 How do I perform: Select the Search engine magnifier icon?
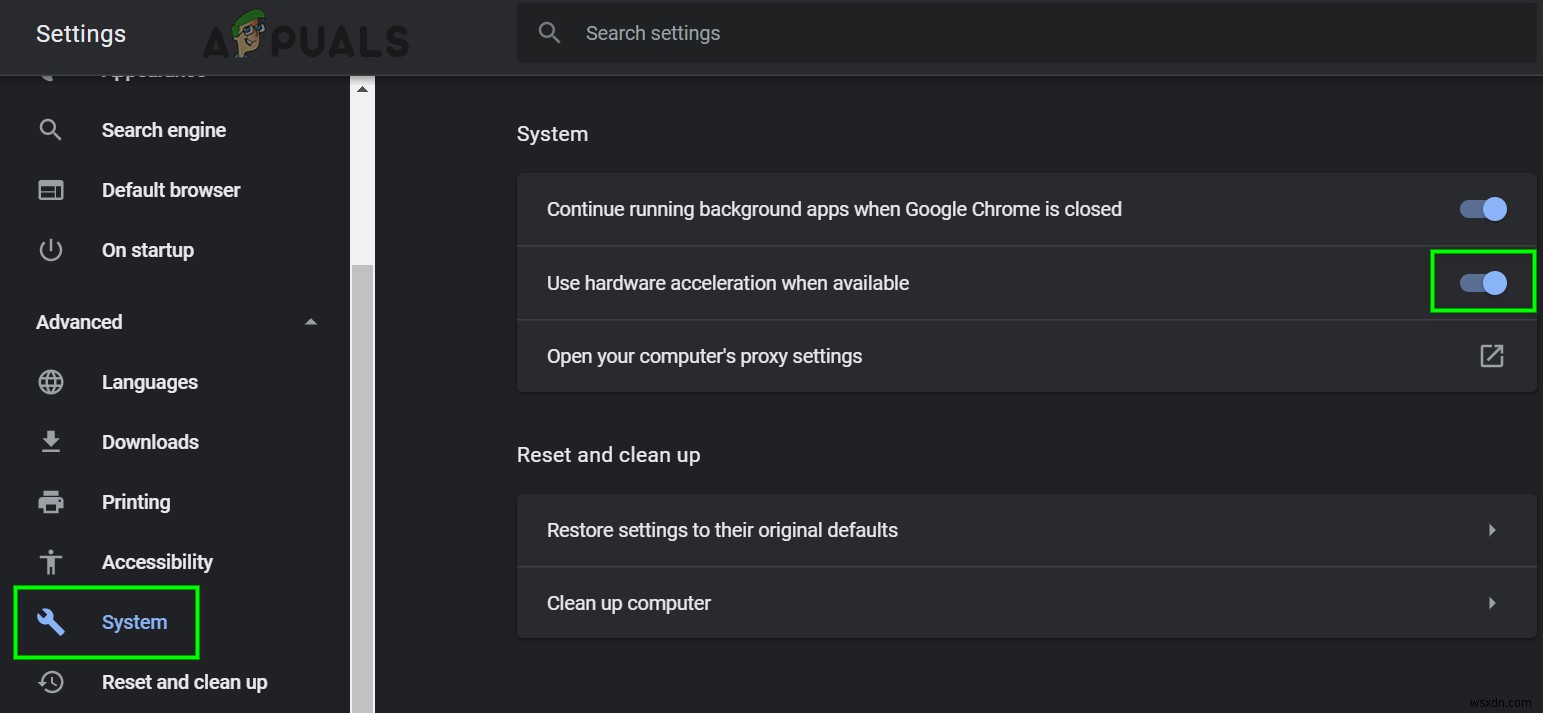(x=50, y=129)
